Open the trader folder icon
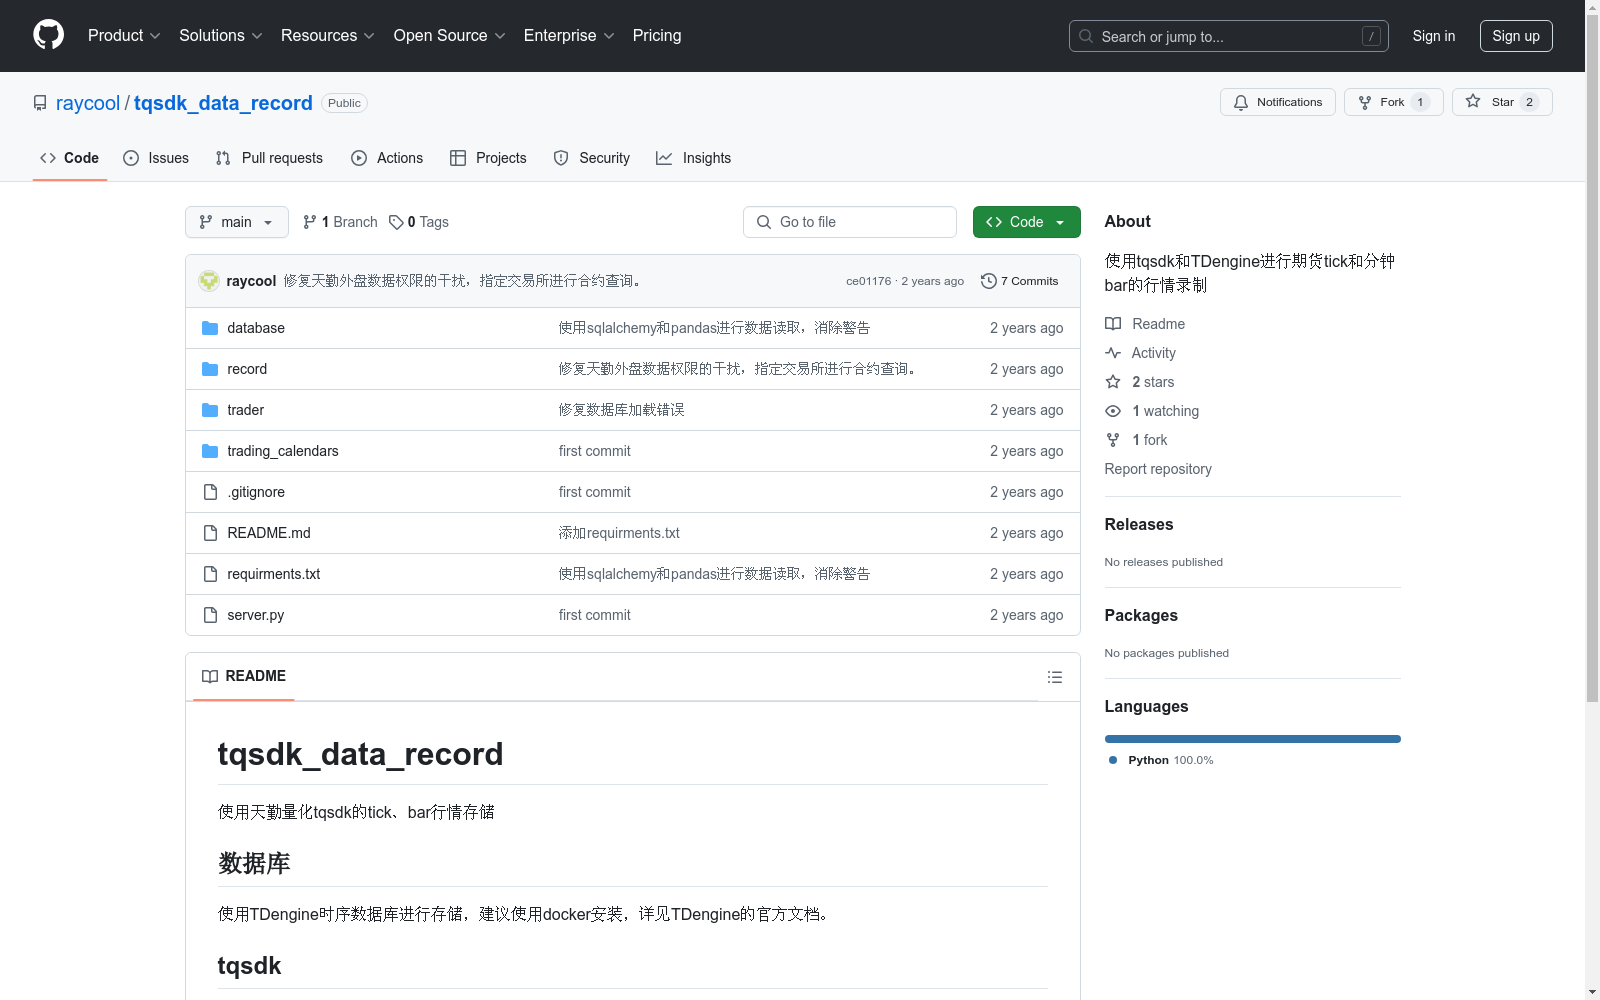This screenshot has height=1000, width=1600. (x=210, y=410)
